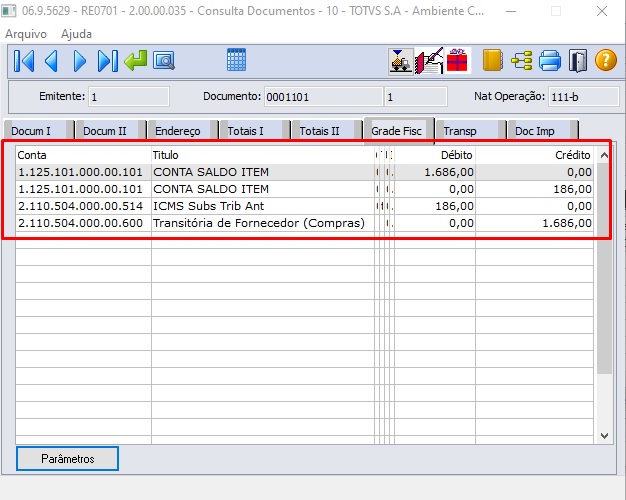
Task: Click the scroll up arrow of grid
Action: point(604,155)
